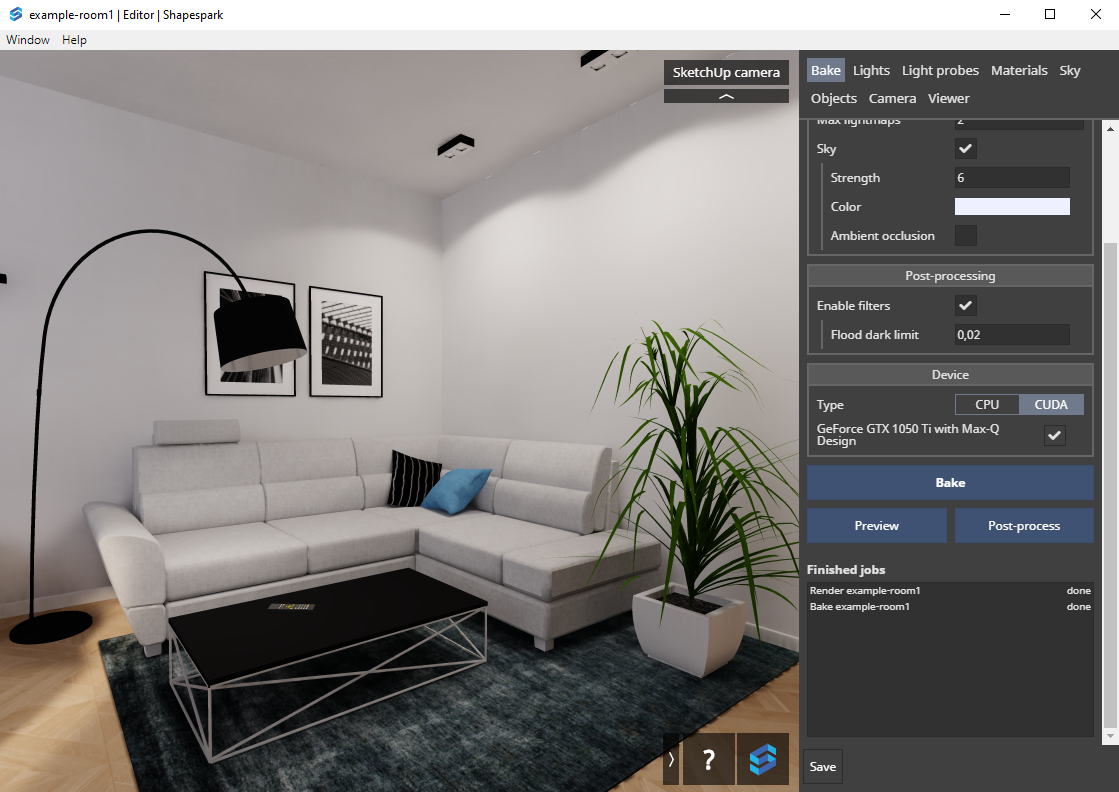Open the Window menu
The width and height of the screenshot is (1119, 792).
click(x=28, y=40)
